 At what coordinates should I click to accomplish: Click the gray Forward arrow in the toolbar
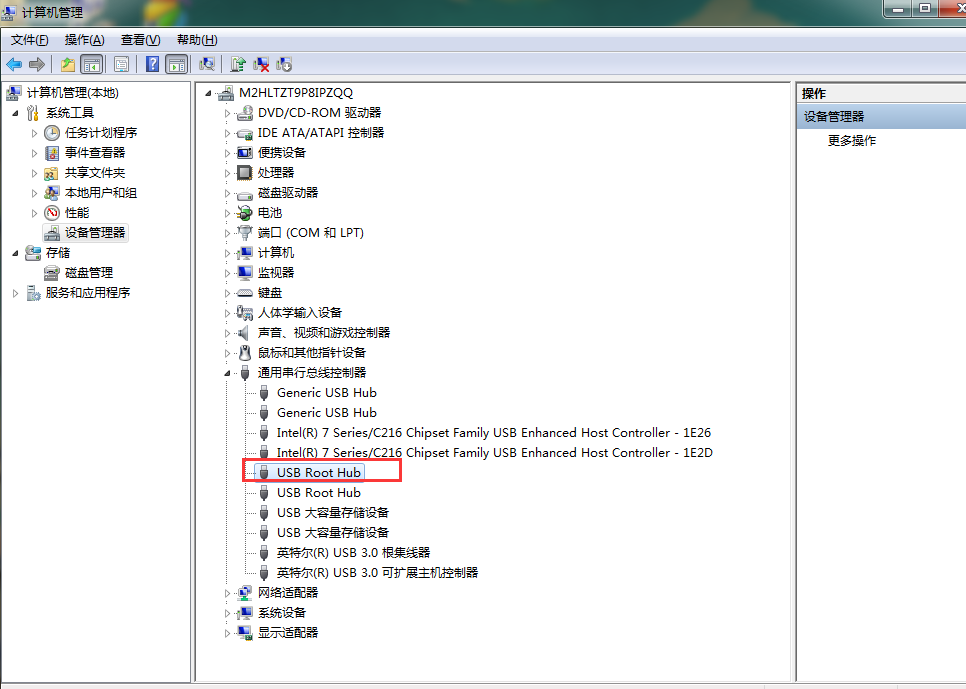point(37,64)
